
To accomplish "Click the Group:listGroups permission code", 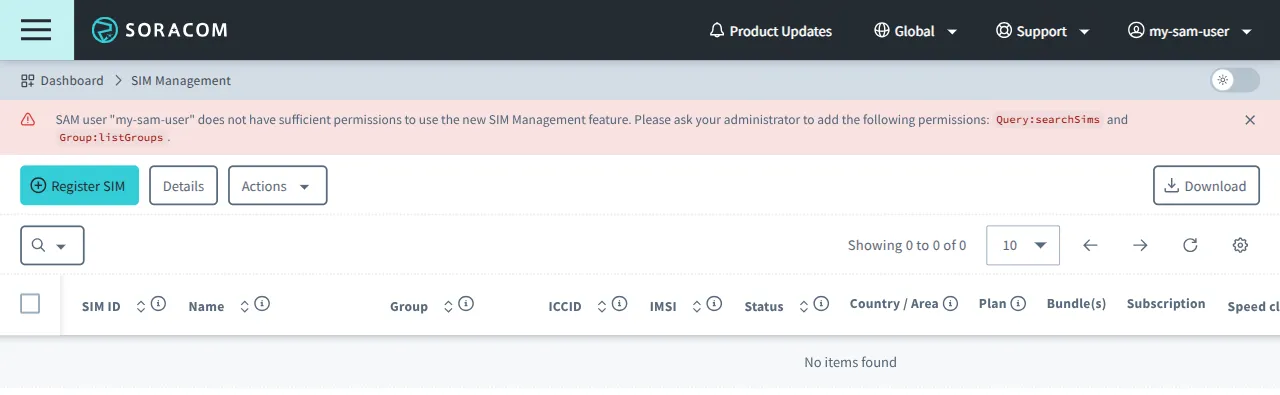I will pyautogui.click(x=111, y=138).
